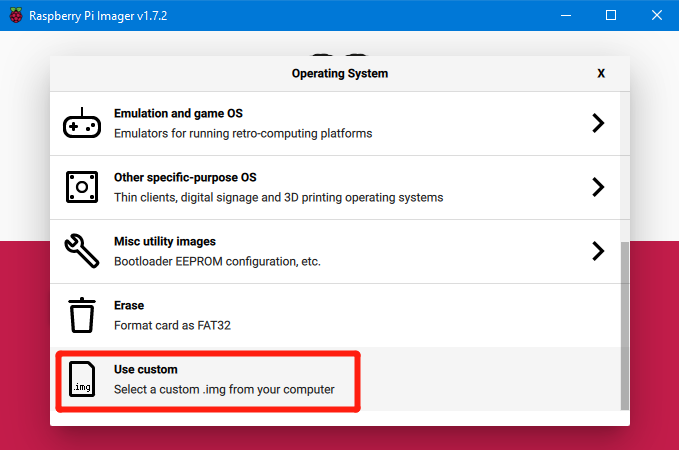Open the 'Misc utility images' category label
679x450 pixels.
[164, 242]
